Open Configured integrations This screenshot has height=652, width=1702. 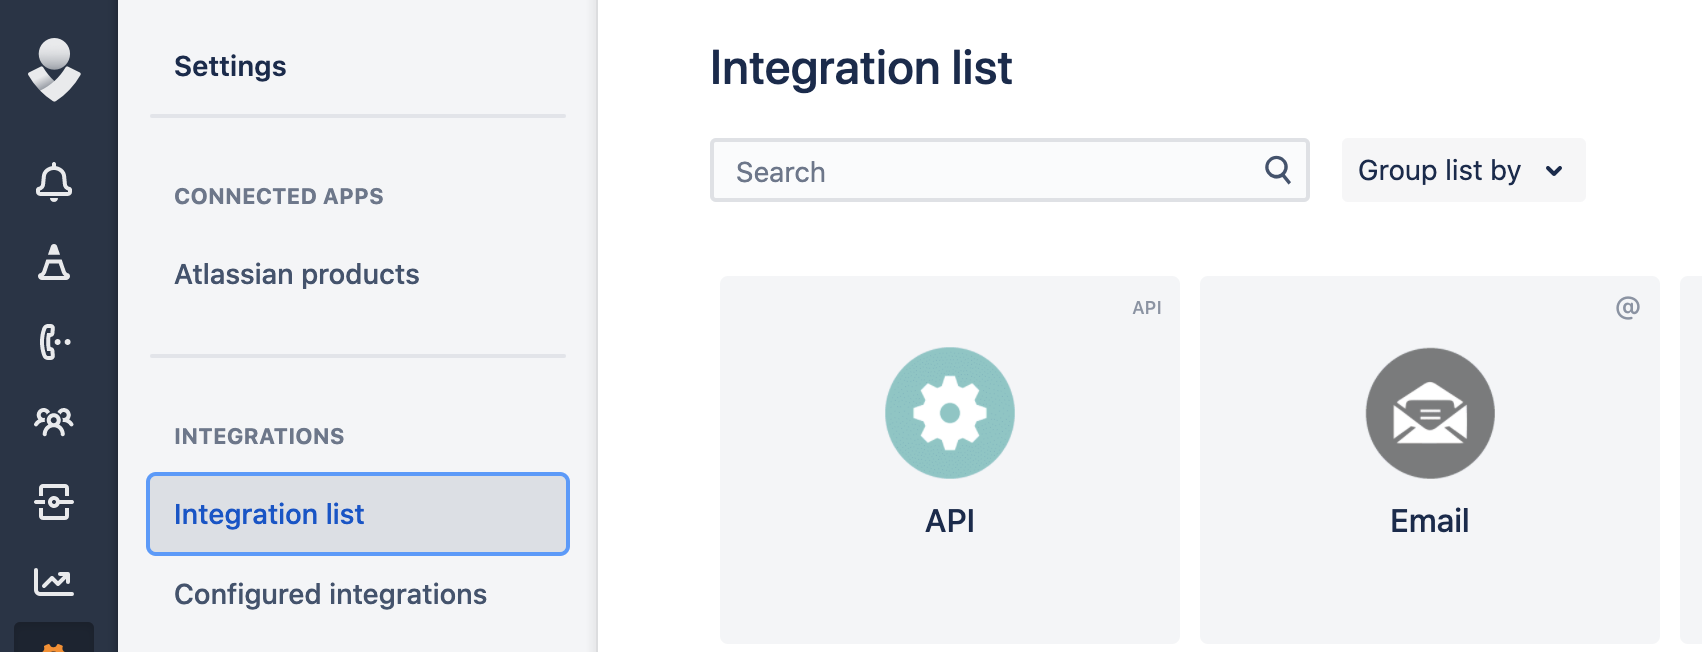330,594
